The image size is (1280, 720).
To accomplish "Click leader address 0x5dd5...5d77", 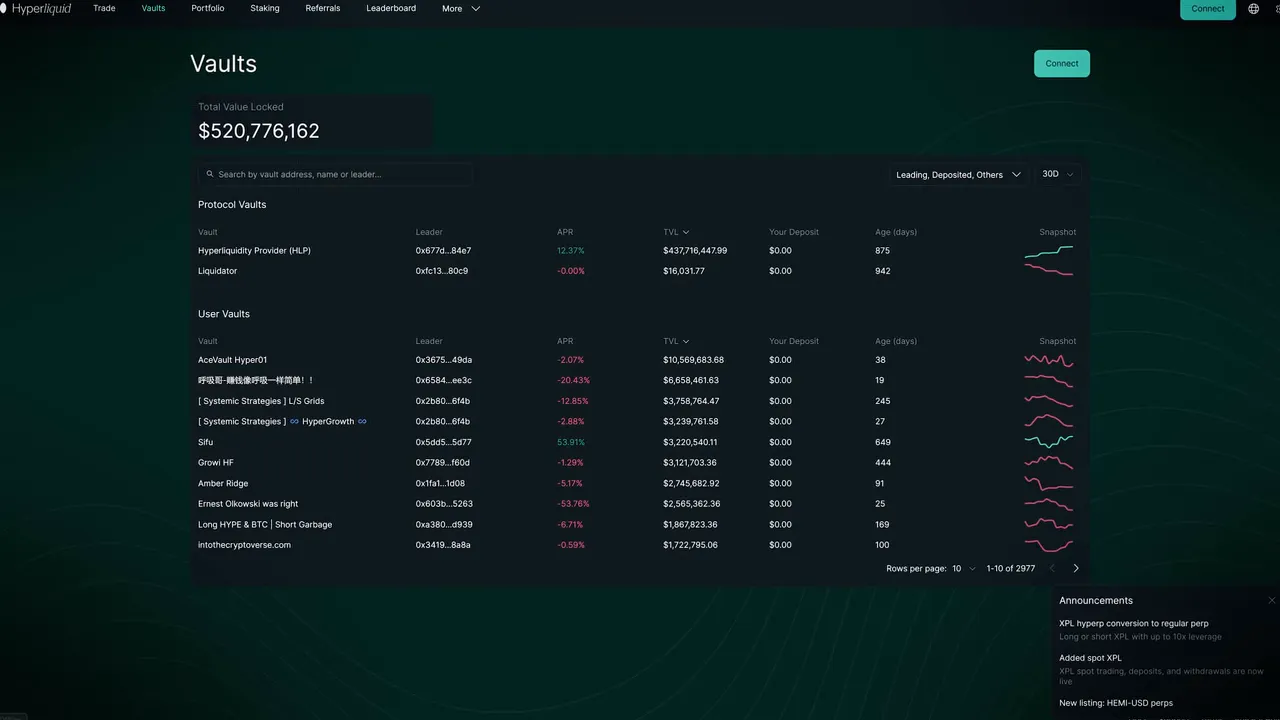I will coord(443,442).
